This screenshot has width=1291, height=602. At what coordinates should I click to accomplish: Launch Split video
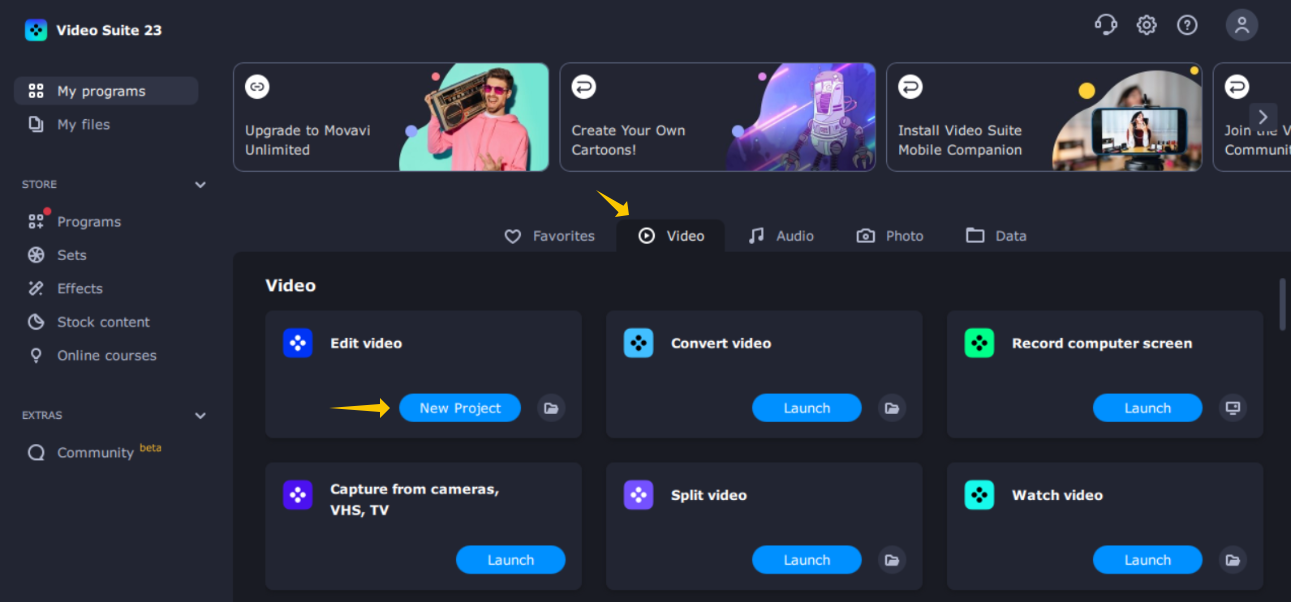(x=807, y=560)
